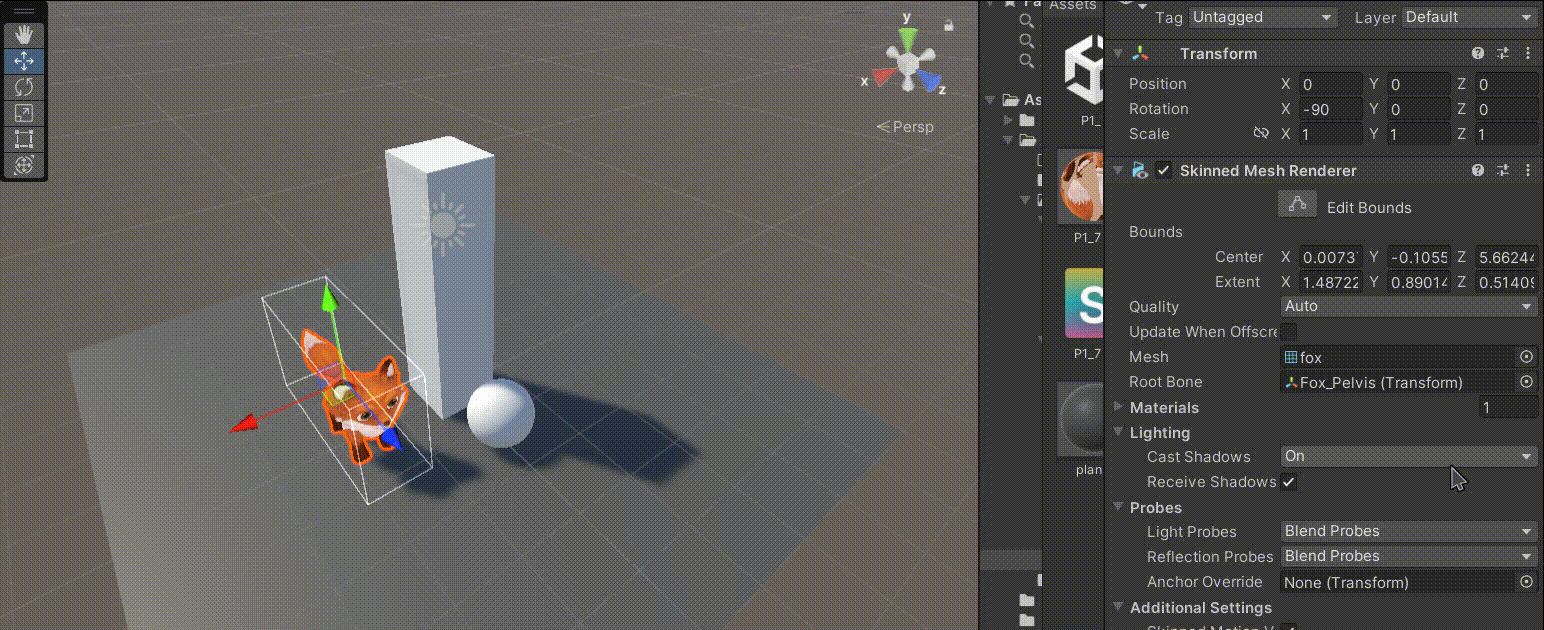
Task: Open the Root Bone object picker circle
Action: coord(1526,382)
